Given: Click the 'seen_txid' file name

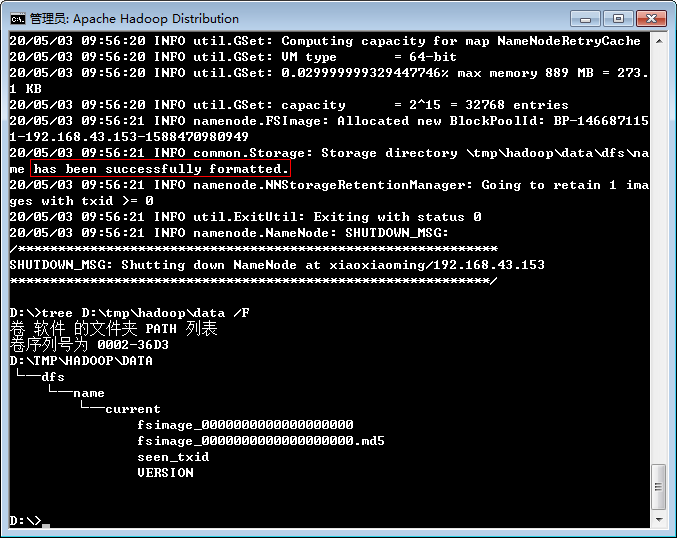Looking at the screenshot, I should coord(173,457).
